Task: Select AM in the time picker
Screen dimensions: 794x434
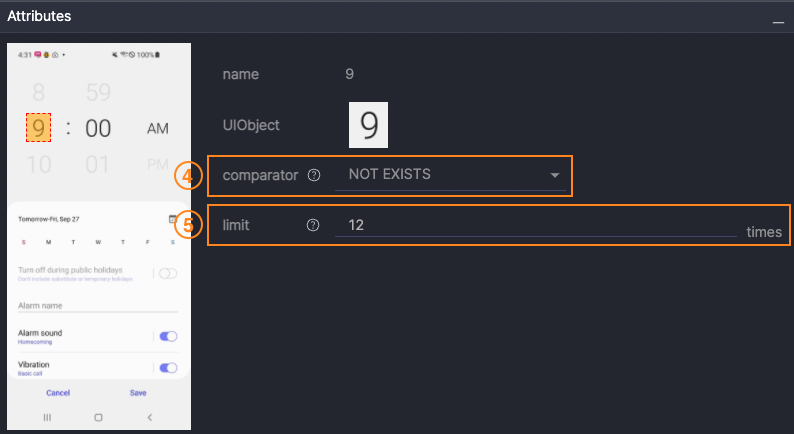Action: [x=158, y=128]
